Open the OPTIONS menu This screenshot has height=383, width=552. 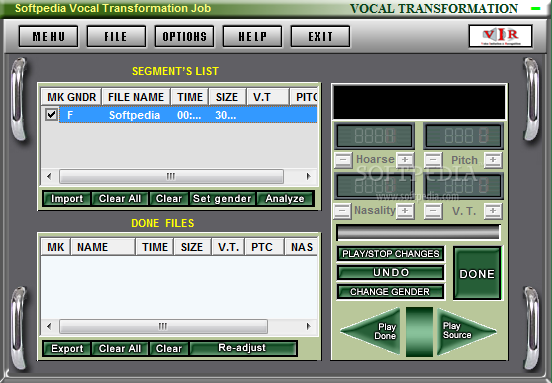point(184,36)
